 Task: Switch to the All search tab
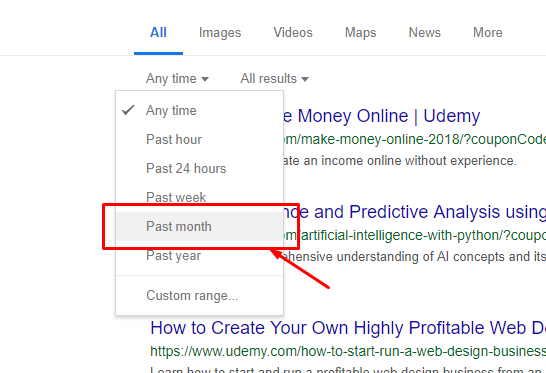[x=158, y=32]
